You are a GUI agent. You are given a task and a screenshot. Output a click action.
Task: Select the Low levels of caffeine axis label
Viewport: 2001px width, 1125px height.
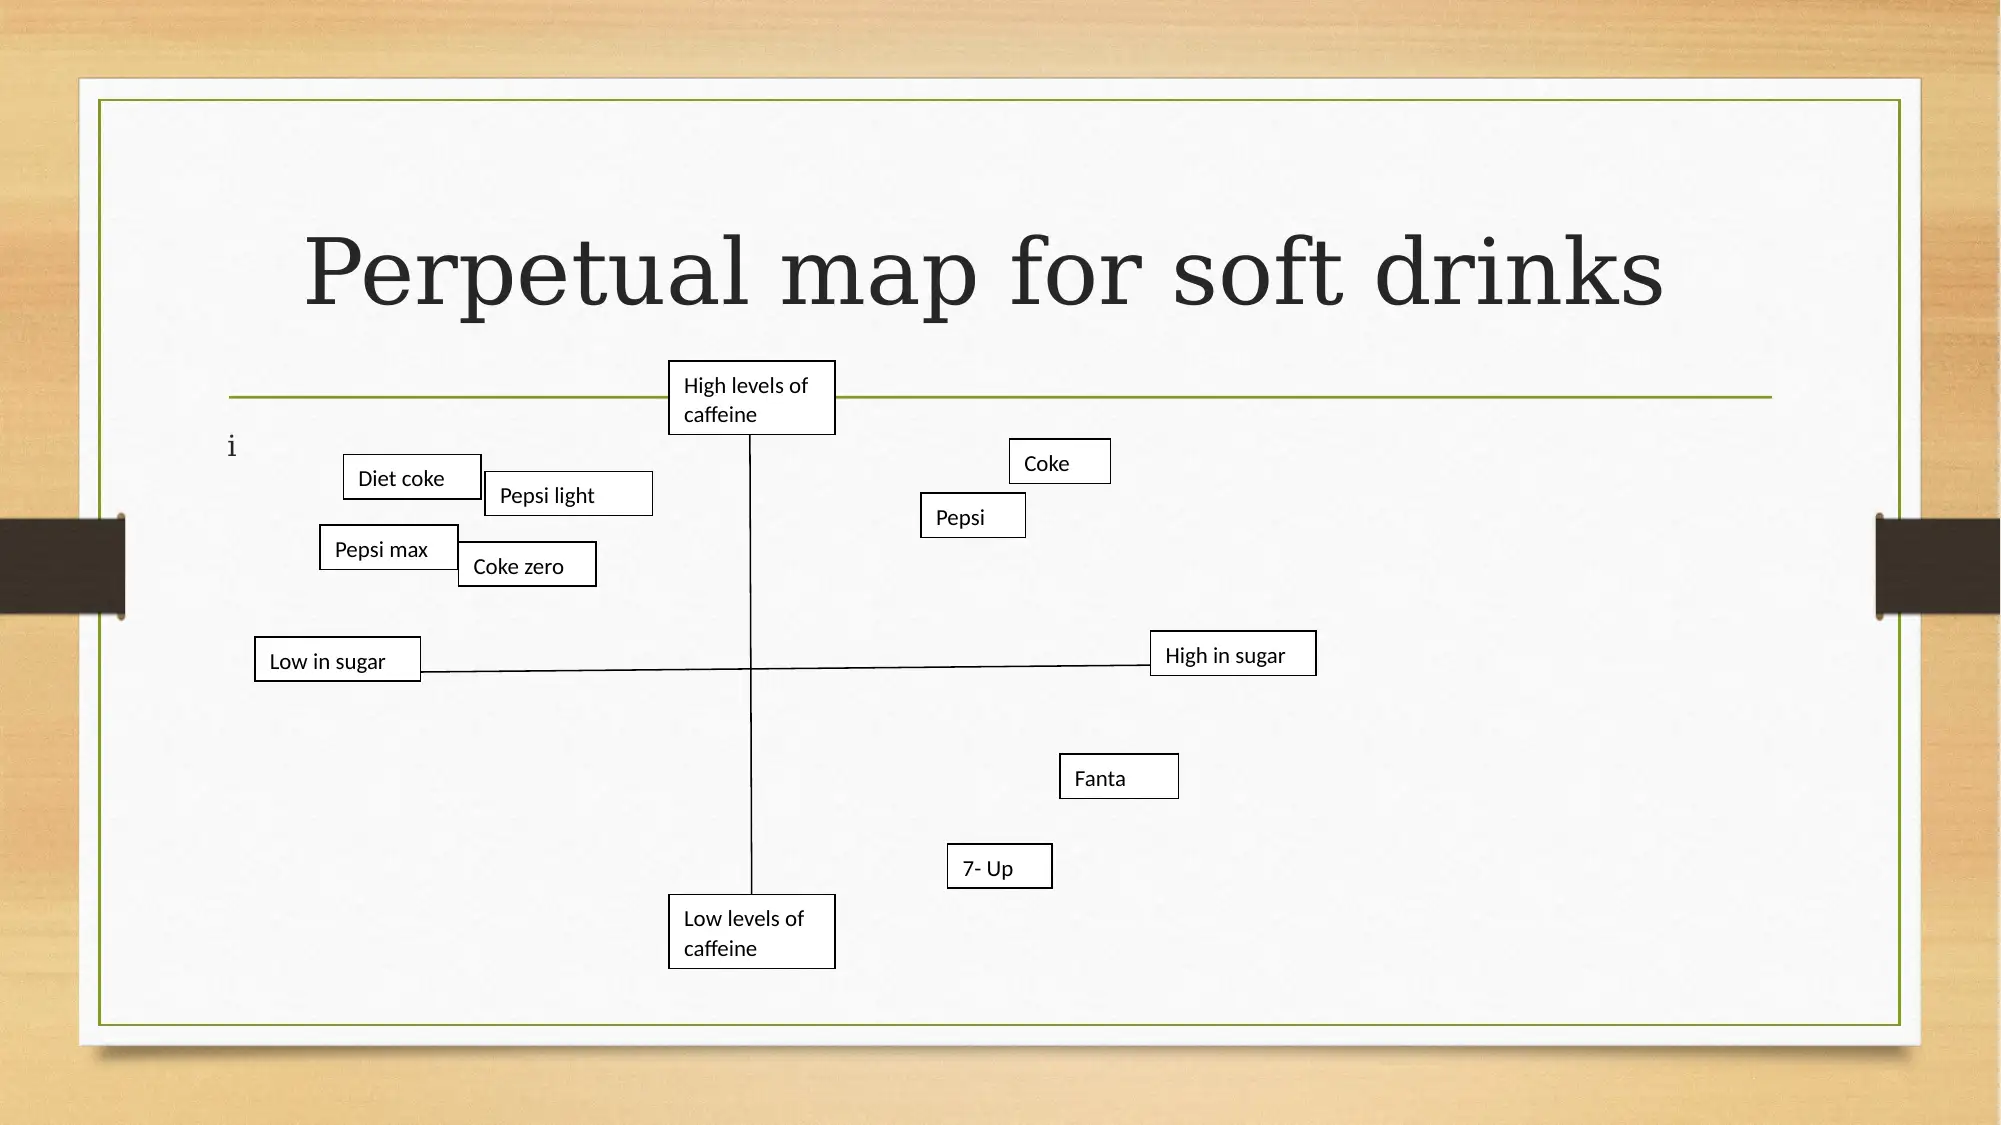752,931
